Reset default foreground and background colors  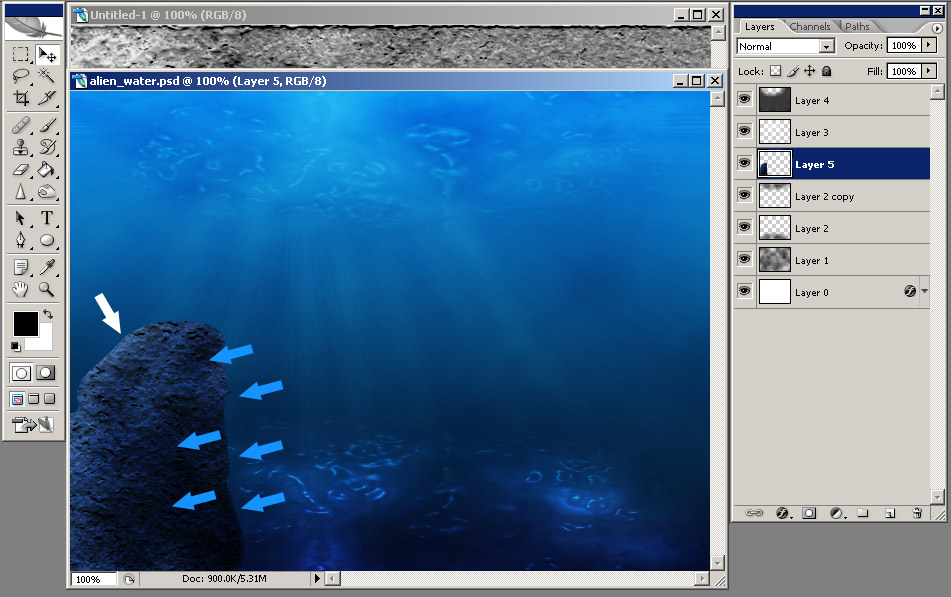click(x=16, y=346)
